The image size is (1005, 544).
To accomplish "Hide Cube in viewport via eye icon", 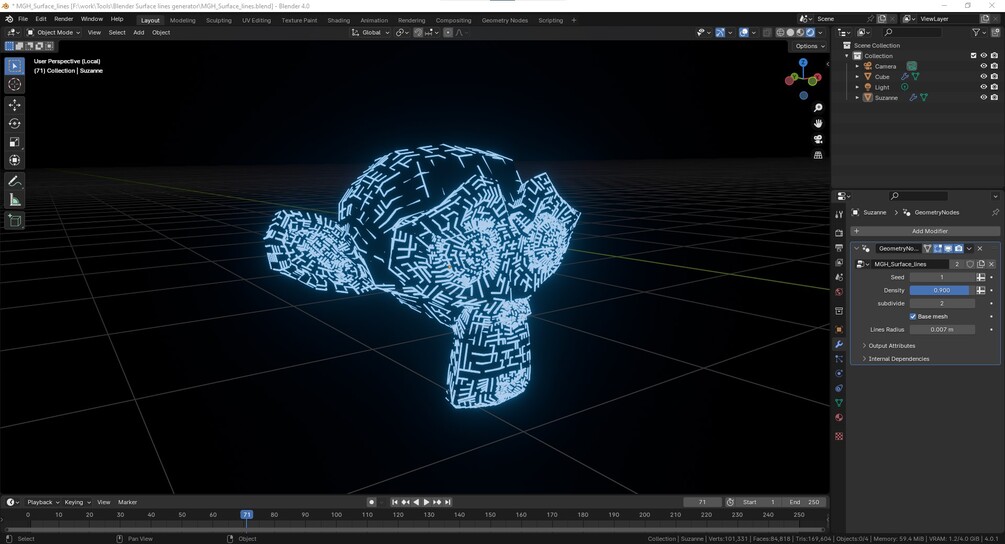I will (983, 77).
